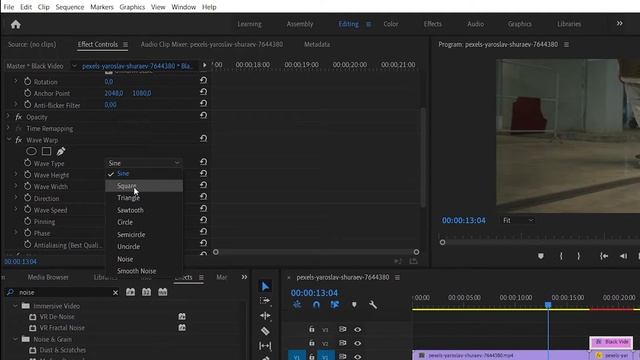Select the Razor tool
The image size is (640, 360).
265,331
